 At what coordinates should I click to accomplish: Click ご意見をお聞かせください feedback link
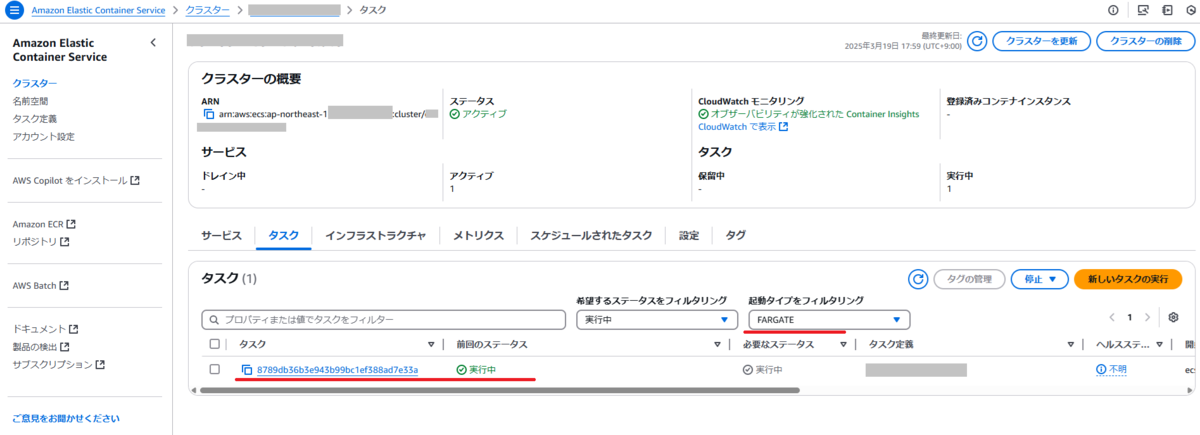(66, 418)
